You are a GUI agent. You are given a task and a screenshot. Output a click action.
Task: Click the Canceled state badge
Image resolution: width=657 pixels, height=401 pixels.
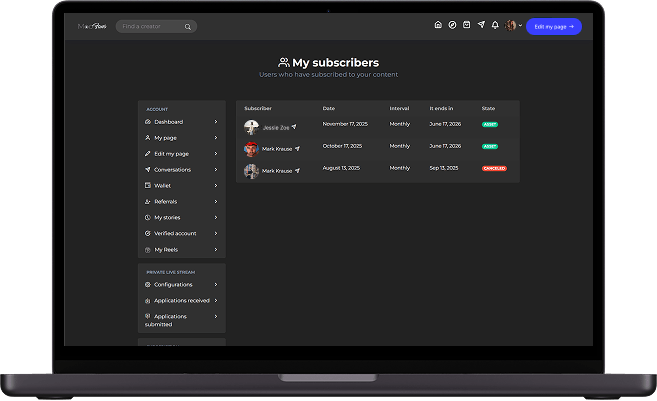coord(494,168)
